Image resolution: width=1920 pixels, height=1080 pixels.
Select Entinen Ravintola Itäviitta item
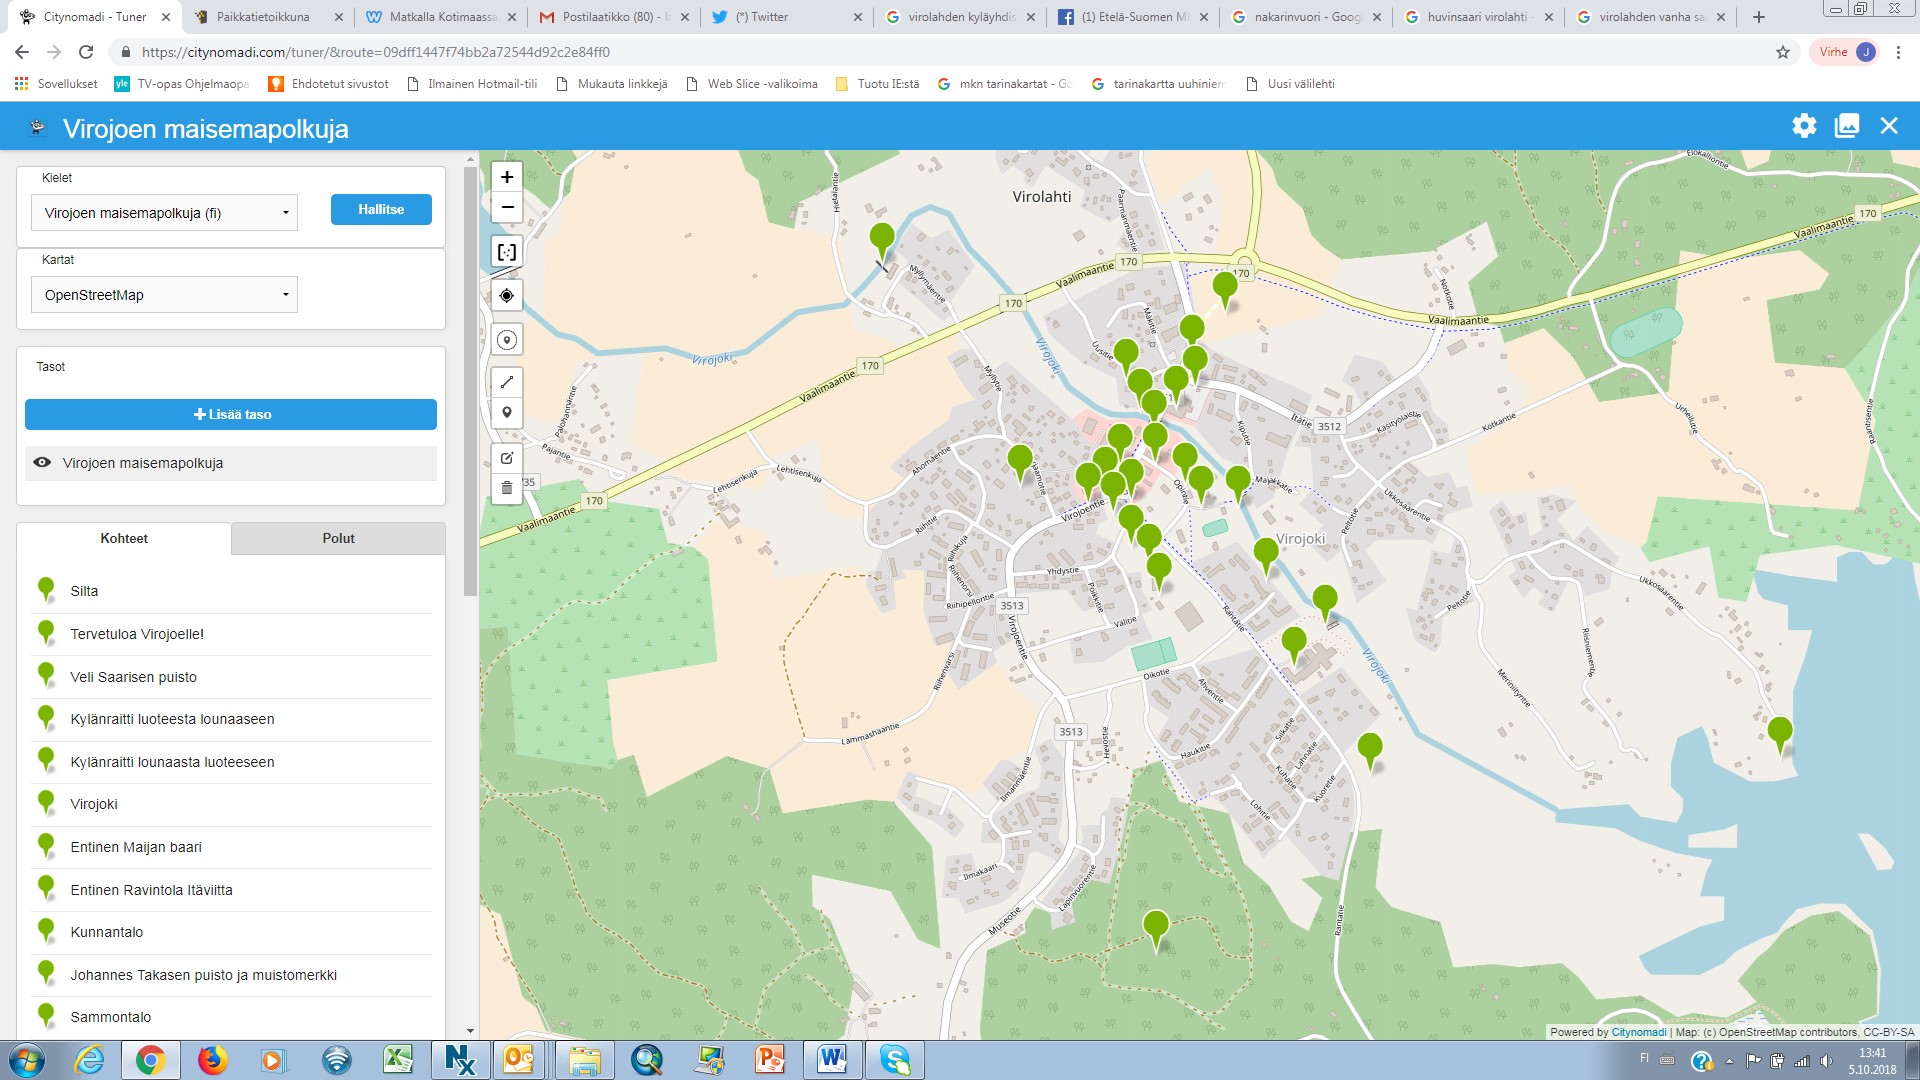pos(231,890)
